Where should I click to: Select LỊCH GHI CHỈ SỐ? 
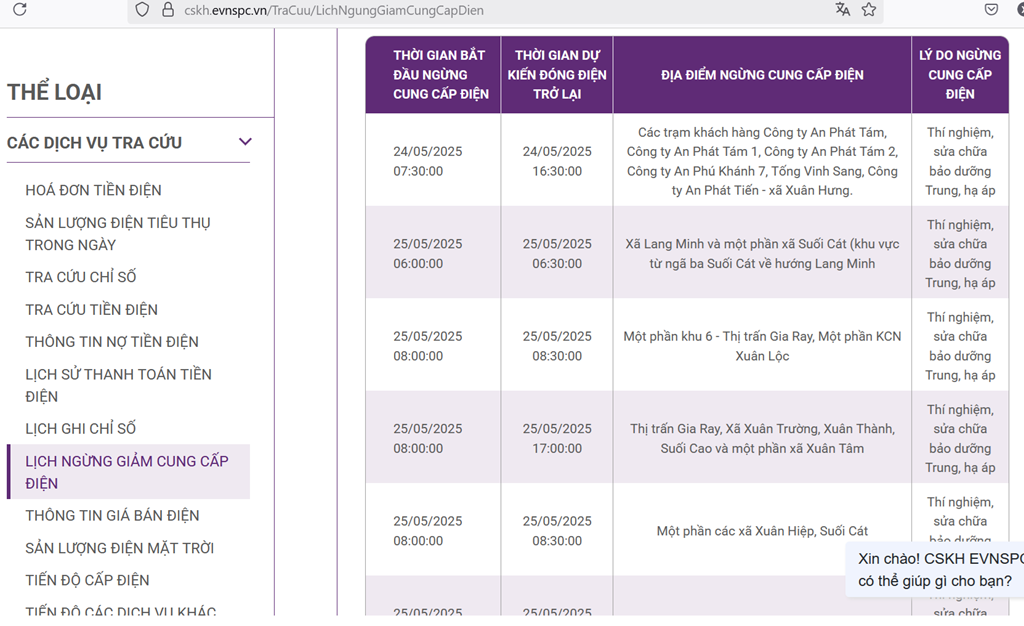(x=81, y=428)
